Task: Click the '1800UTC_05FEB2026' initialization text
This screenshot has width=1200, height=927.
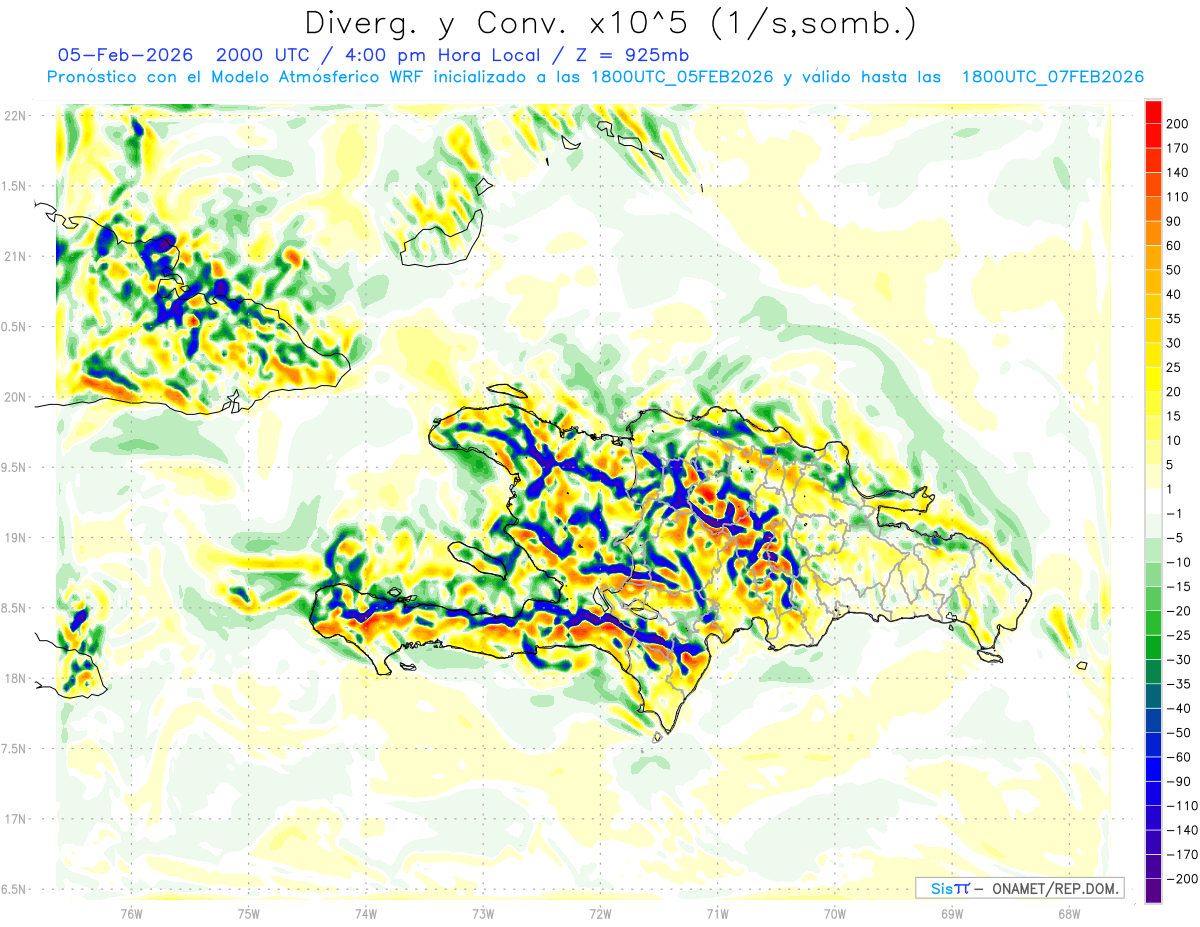Action: coord(683,77)
